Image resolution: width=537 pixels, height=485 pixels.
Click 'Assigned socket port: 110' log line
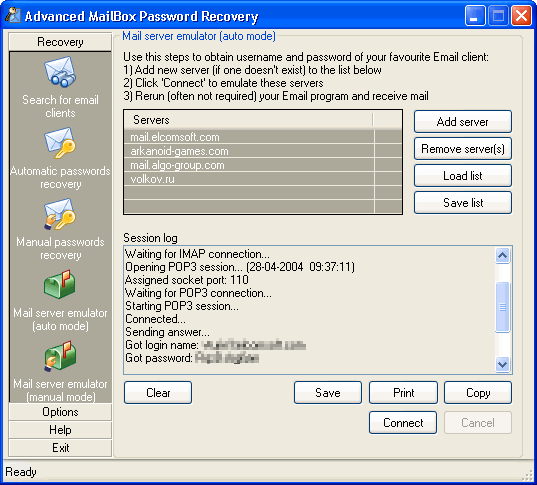click(187, 280)
